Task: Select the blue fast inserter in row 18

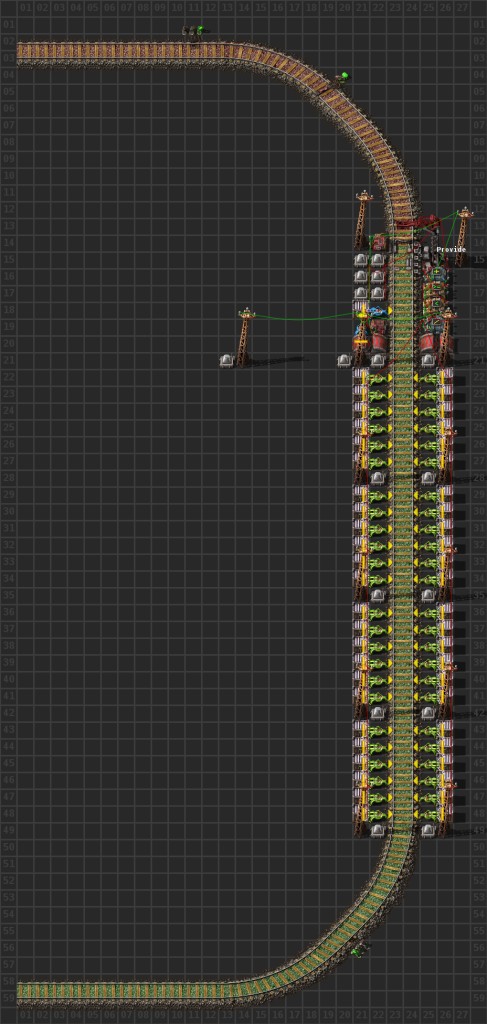Action: 377,312
